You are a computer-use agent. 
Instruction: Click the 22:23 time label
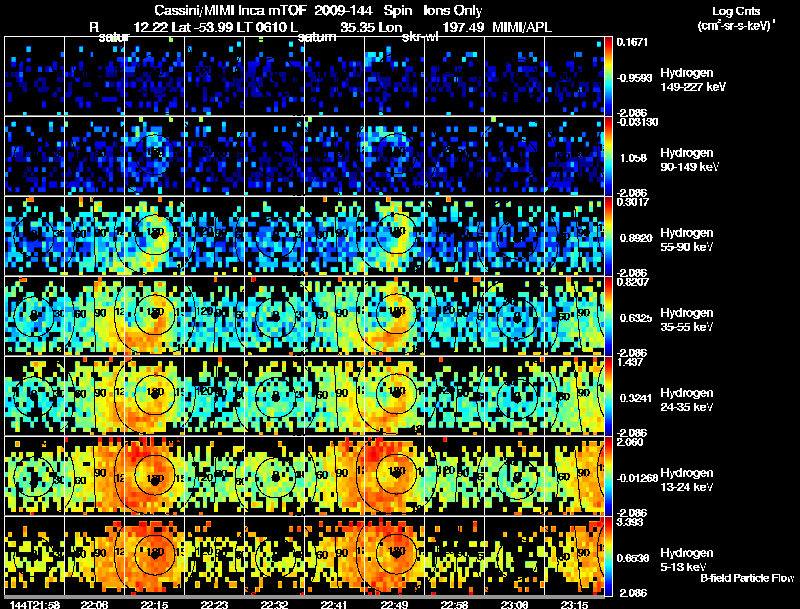click(x=214, y=604)
